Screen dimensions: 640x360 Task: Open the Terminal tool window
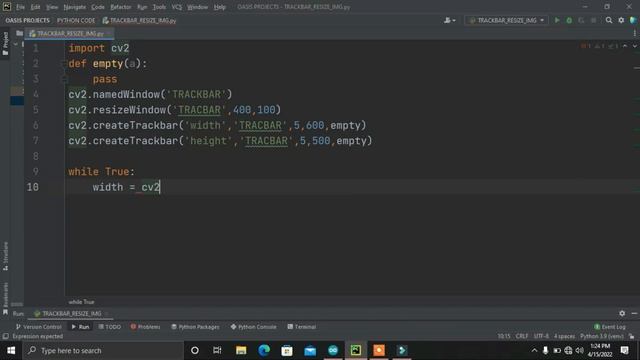tap(302, 327)
